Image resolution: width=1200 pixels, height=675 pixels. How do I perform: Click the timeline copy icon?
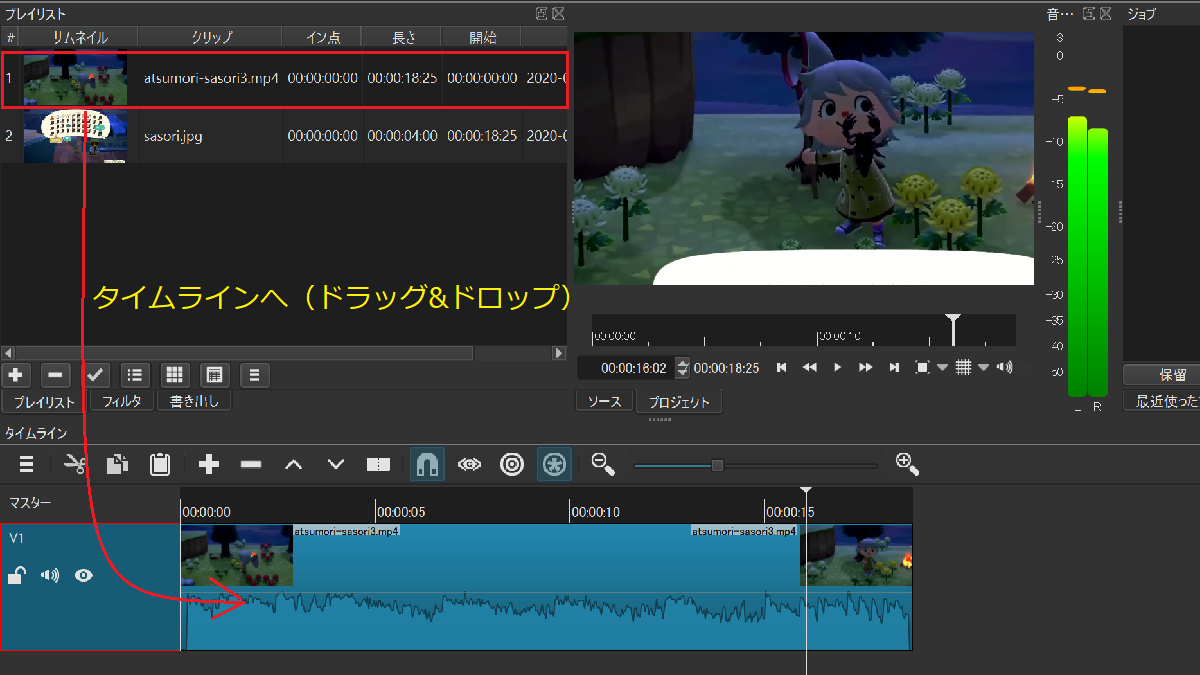pos(117,464)
